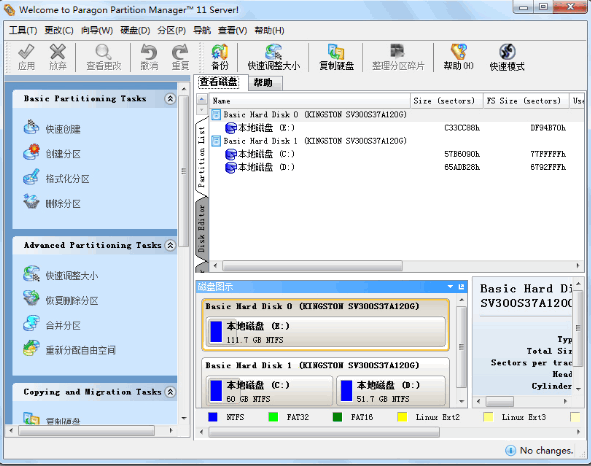Open the 帮助 (H) help toolbar icon

(x=458, y=57)
